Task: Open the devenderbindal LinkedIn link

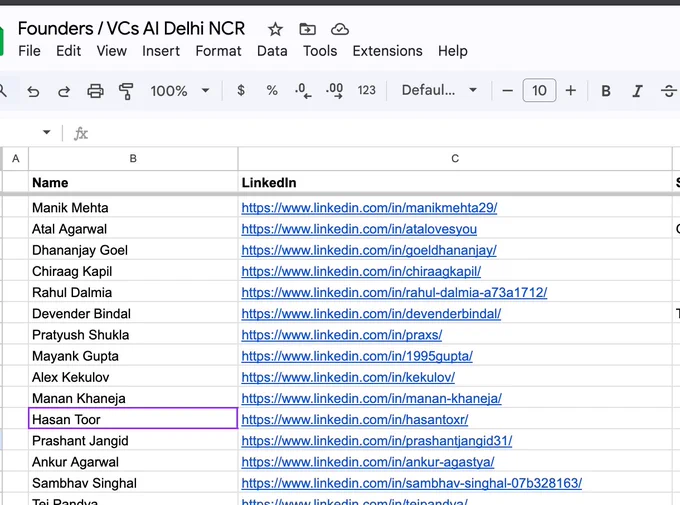Action: pos(371,314)
